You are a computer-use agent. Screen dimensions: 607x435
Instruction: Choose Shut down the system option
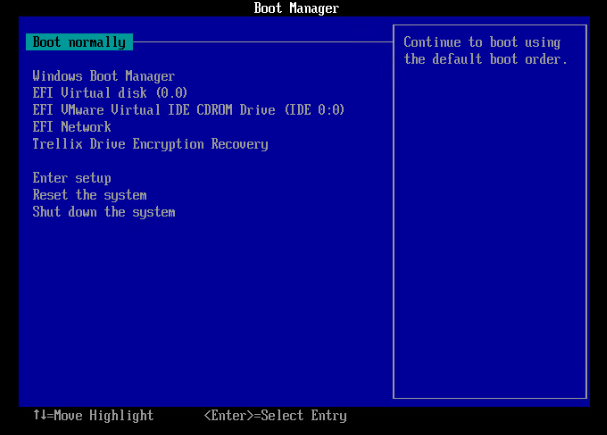[104, 212]
